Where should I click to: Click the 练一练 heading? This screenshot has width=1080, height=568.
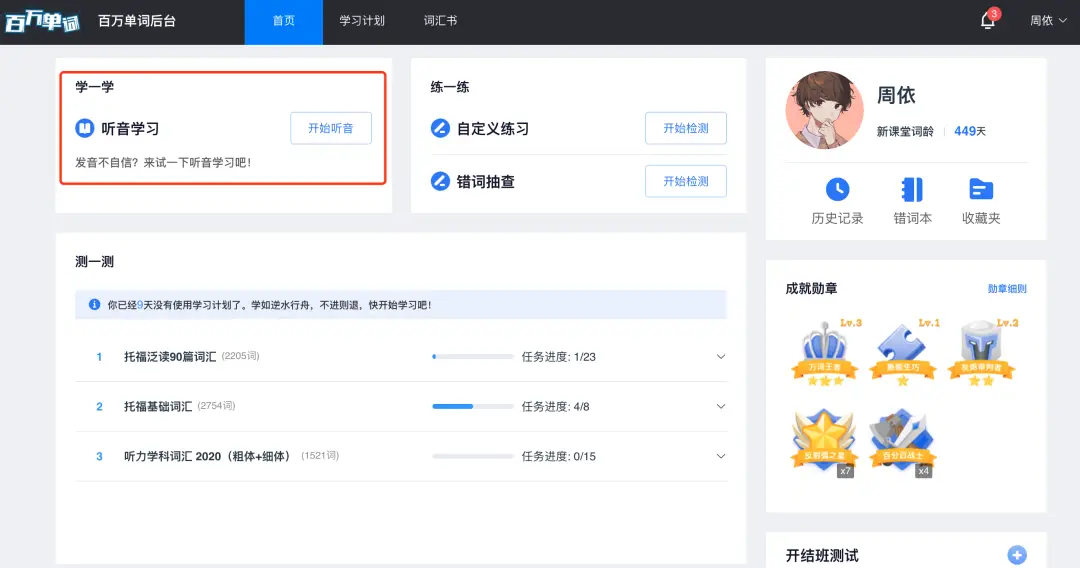[x=450, y=87]
